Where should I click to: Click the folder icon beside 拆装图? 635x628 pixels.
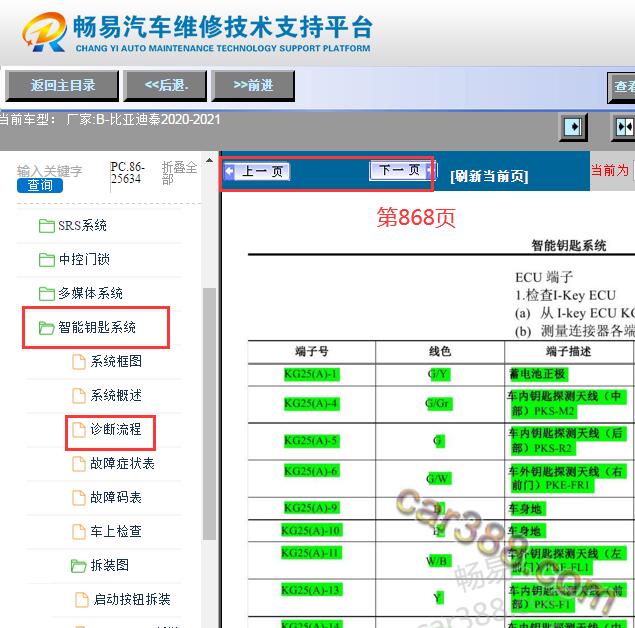tap(79, 566)
